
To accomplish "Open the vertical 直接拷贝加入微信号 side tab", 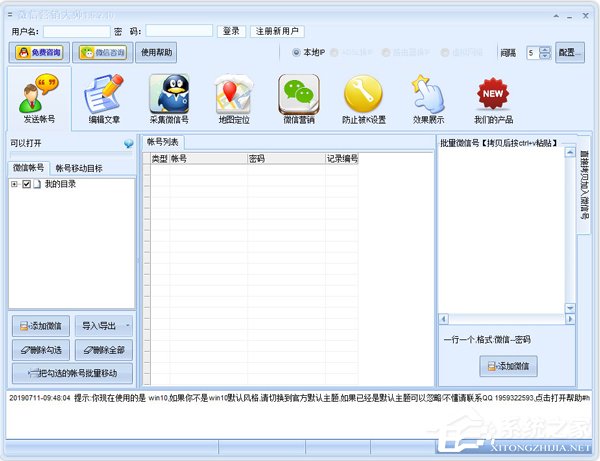I will pos(584,184).
